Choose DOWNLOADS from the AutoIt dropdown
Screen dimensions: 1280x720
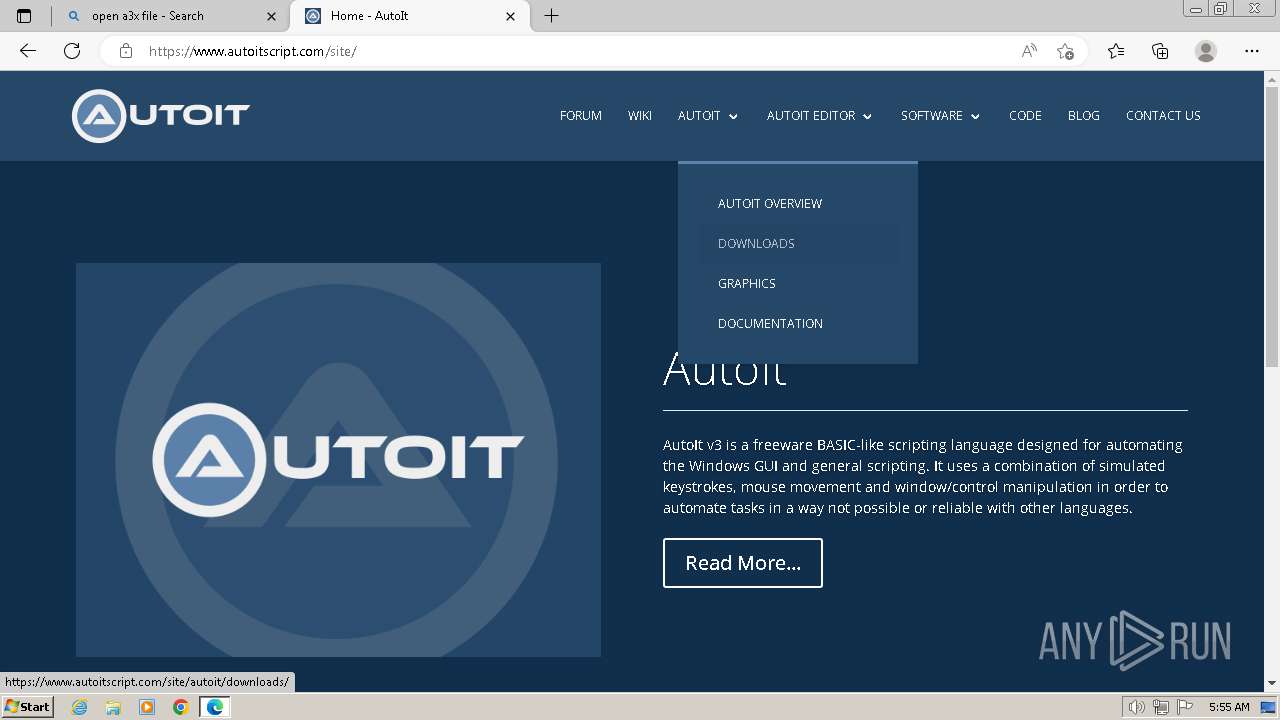[756, 243]
